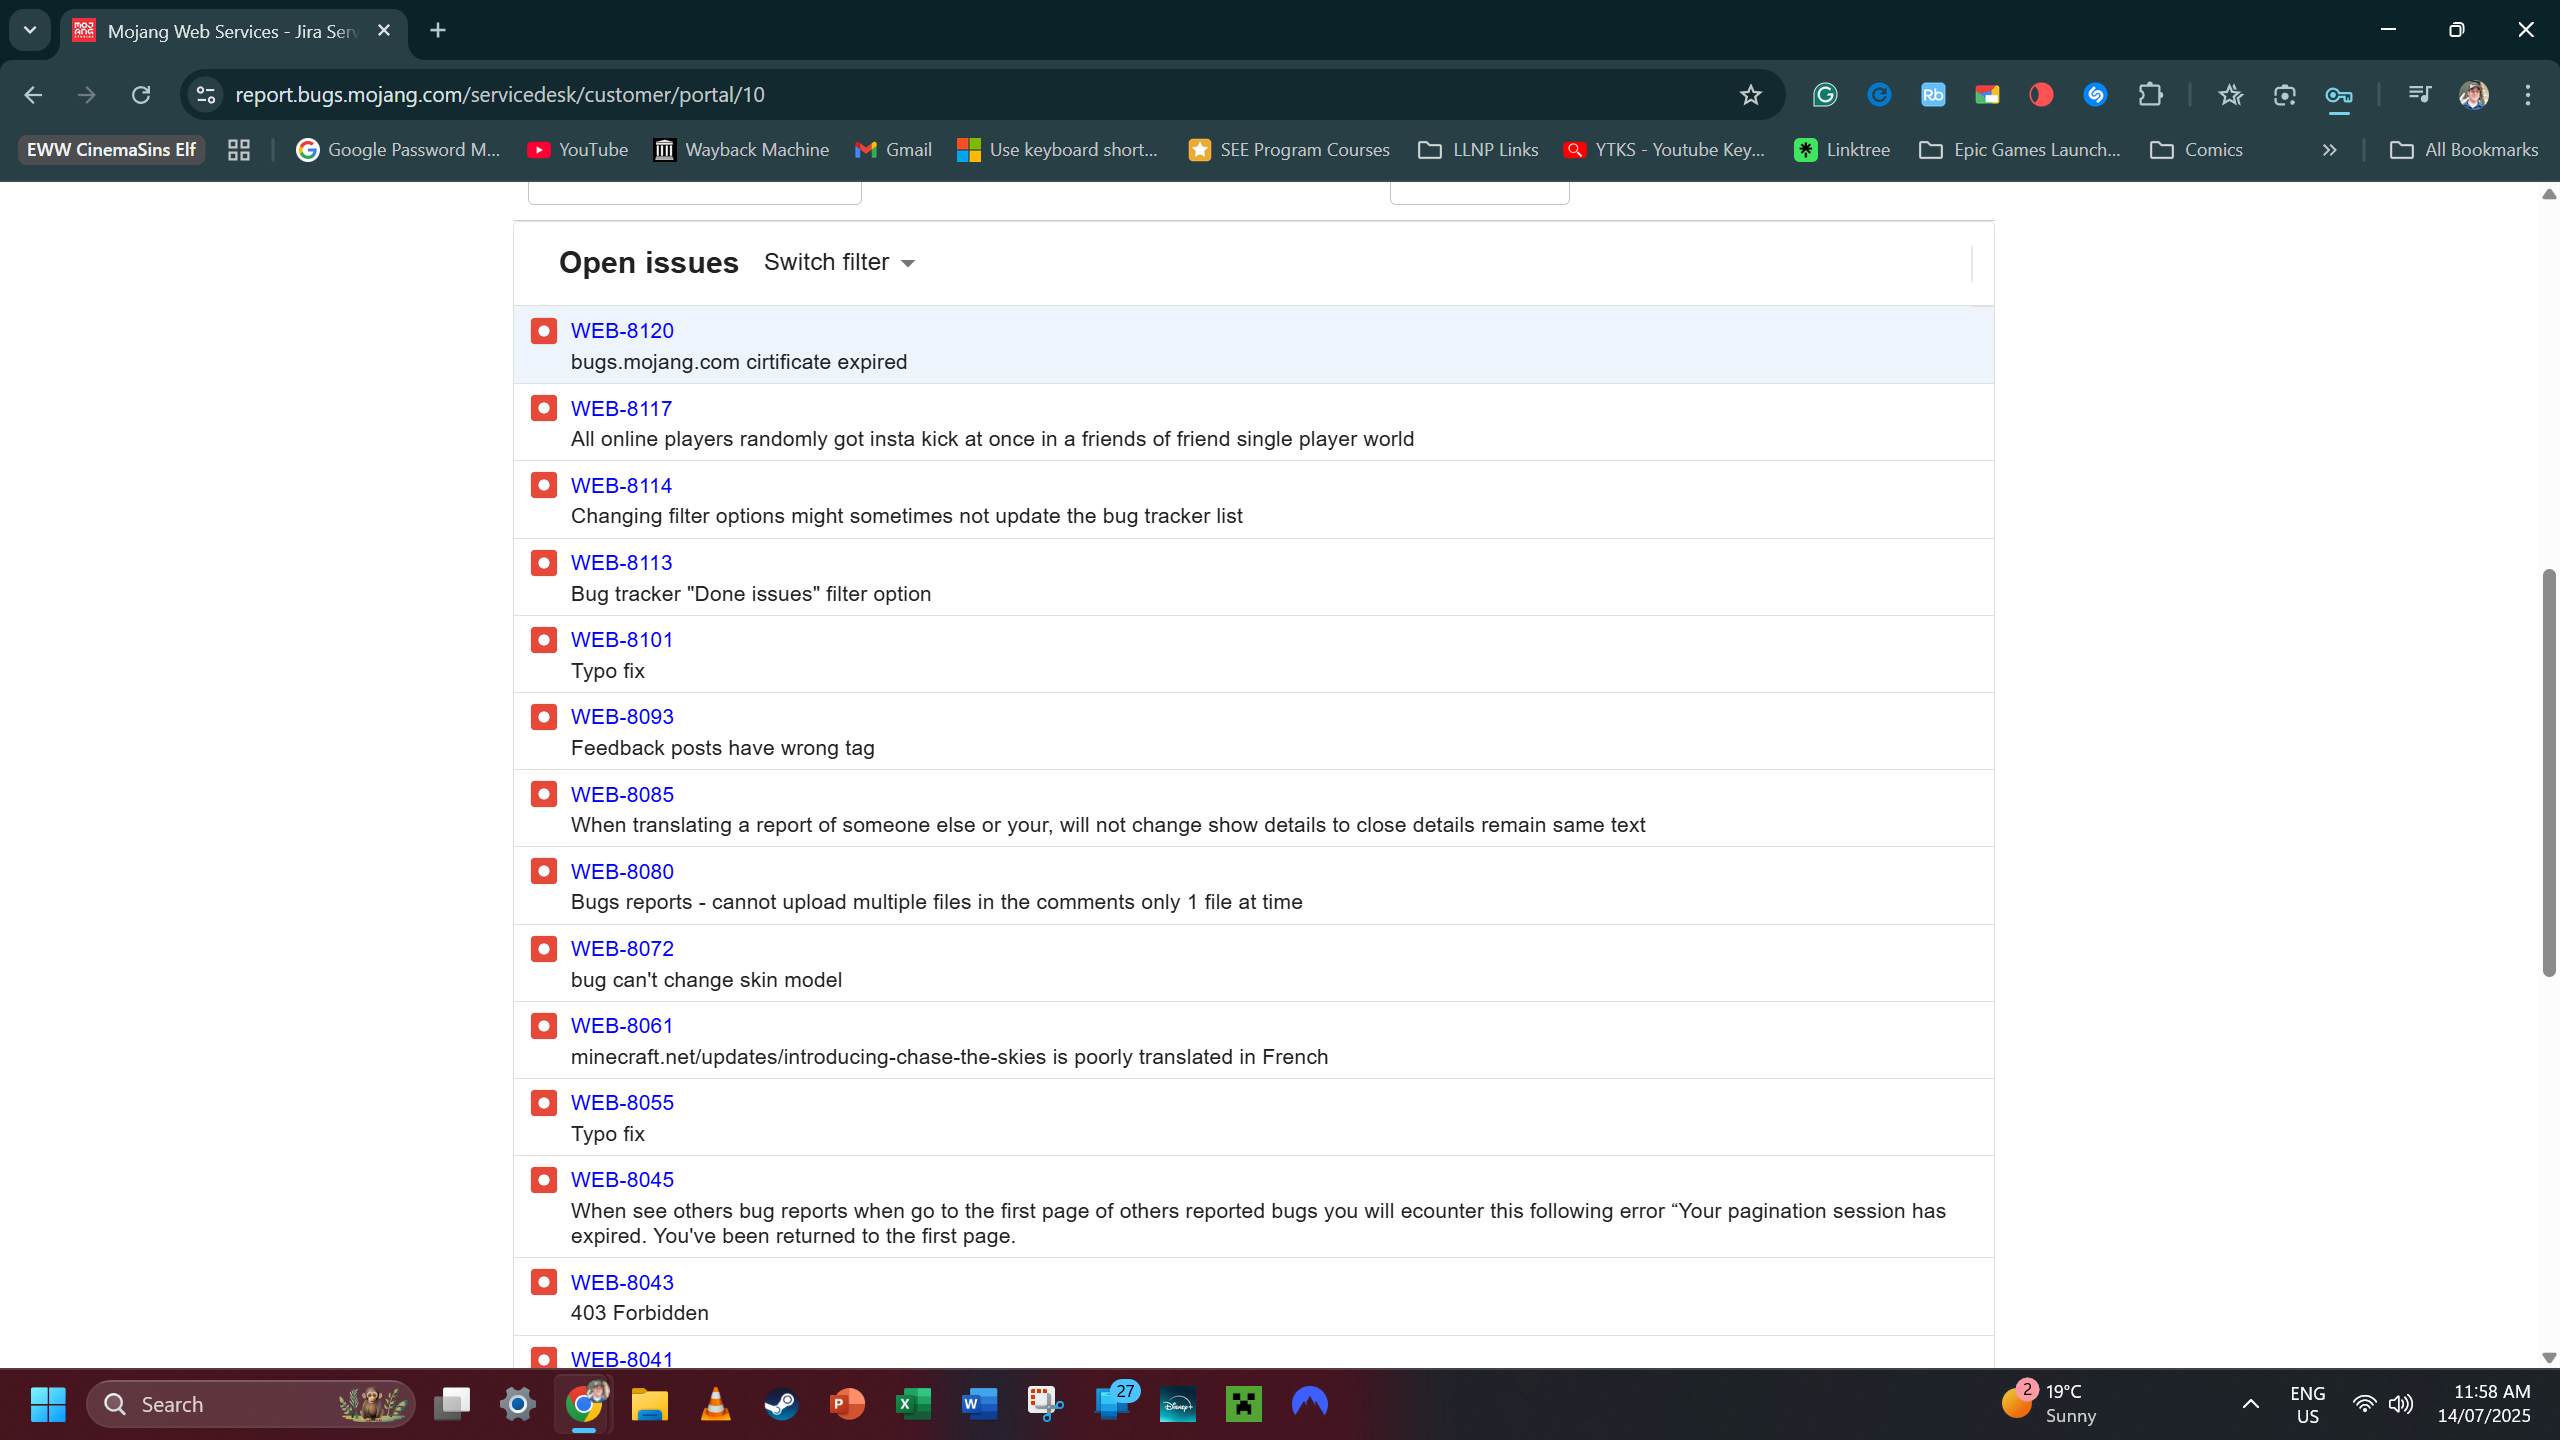Open the Minecraft launcher from the taskbar
The height and width of the screenshot is (1440, 2560).
tap(1243, 1404)
